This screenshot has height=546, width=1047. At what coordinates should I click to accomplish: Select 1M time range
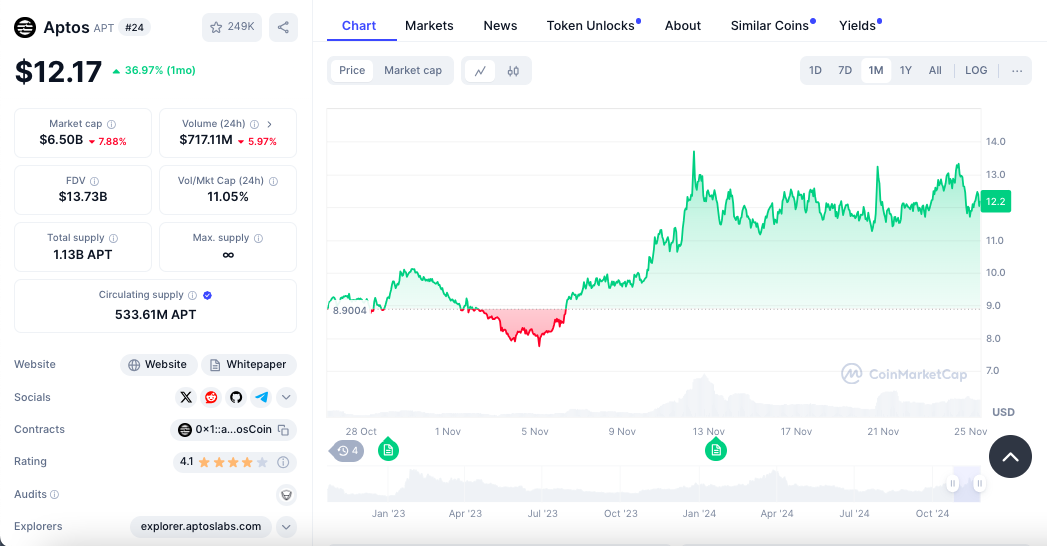point(876,71)
